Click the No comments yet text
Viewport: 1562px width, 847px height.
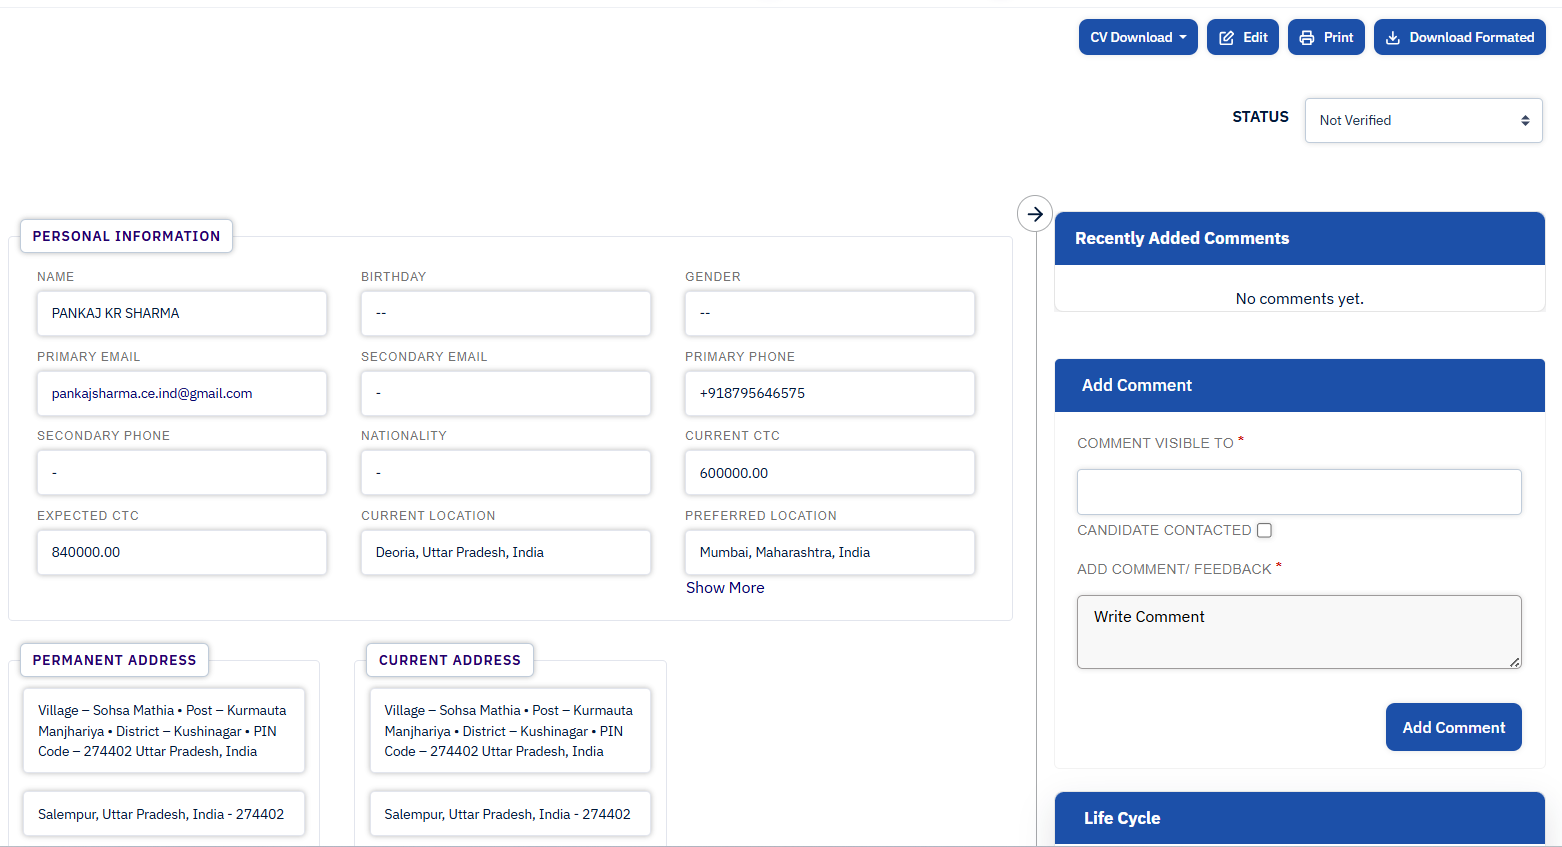(x=1300, y=299)
